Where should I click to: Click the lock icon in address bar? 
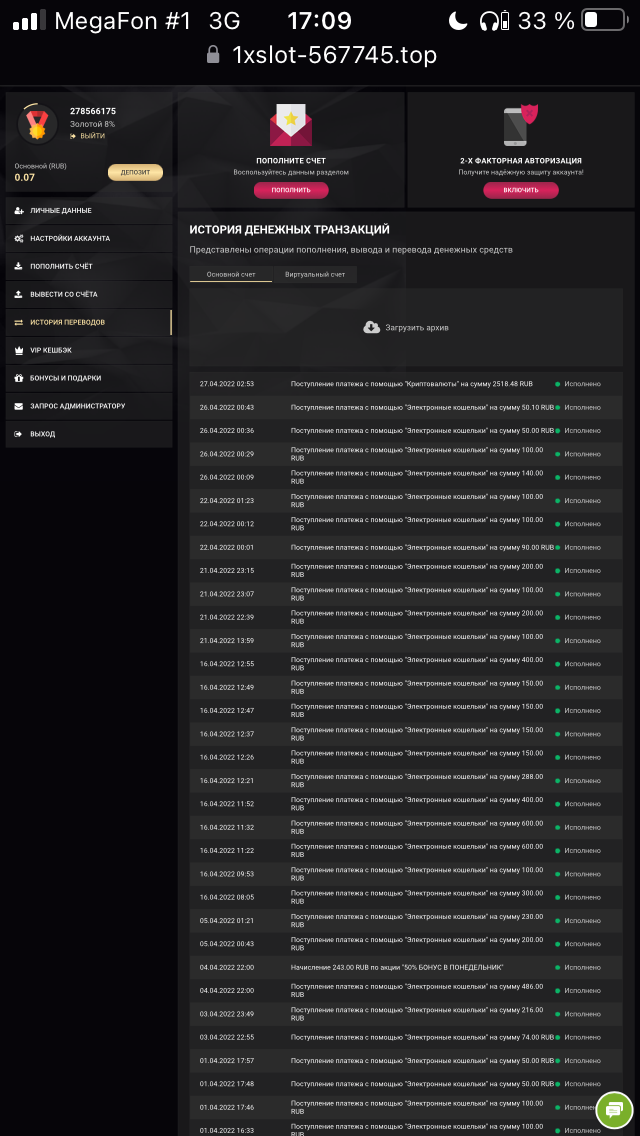(x=213, y=55)
